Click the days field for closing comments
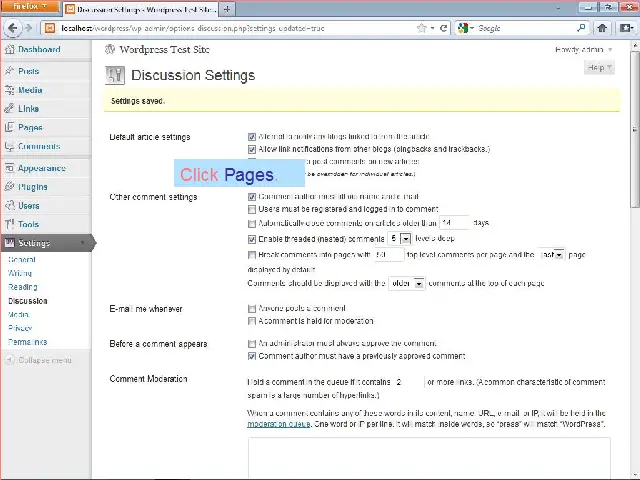This screenshot has height=480, width=640. 454,223
